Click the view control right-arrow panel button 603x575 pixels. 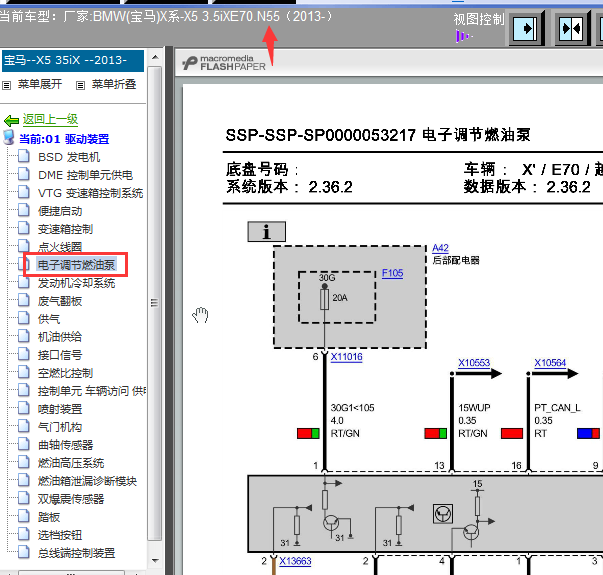pos(525,28)
